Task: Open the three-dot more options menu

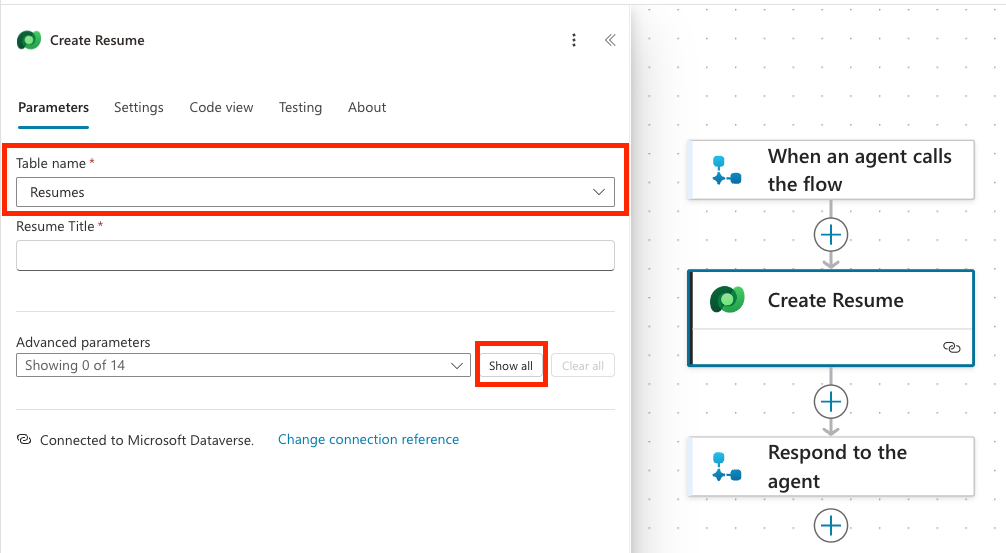Action: pyautogui.click(x=574, y=40)
